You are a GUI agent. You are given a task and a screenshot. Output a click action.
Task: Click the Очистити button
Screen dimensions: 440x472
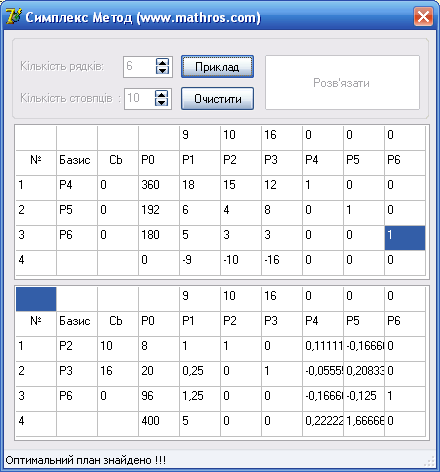click(217, 98)
